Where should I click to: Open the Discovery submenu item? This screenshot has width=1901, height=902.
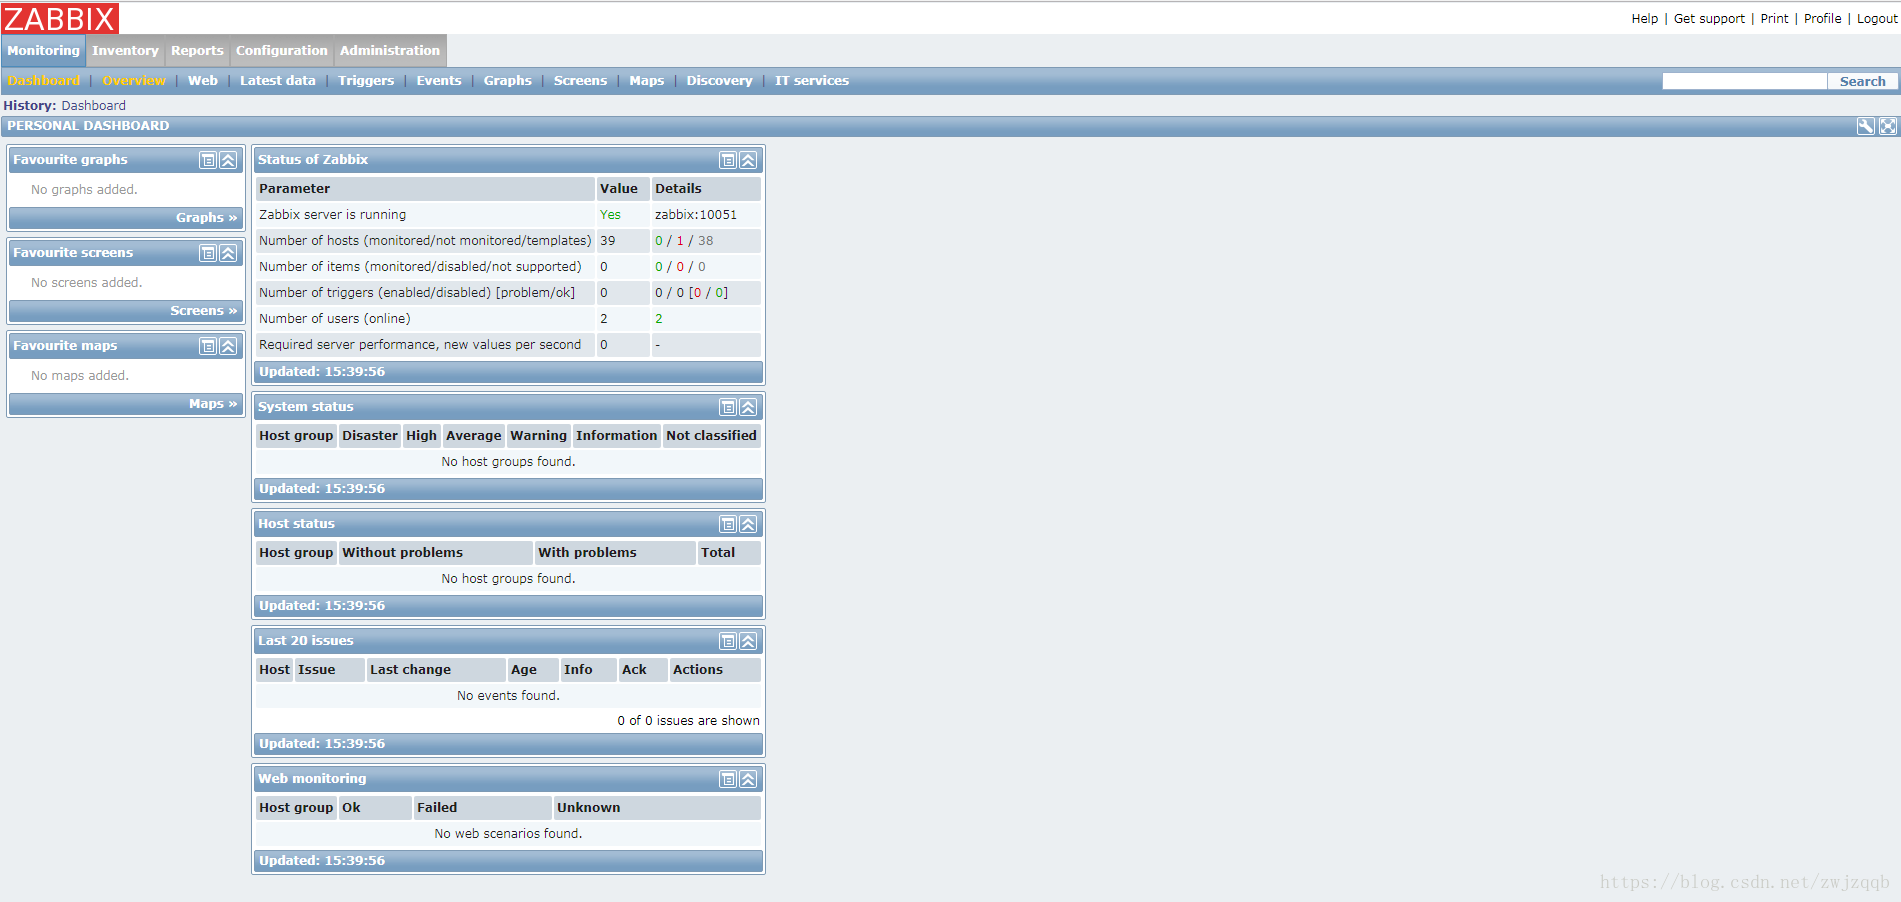719,80
